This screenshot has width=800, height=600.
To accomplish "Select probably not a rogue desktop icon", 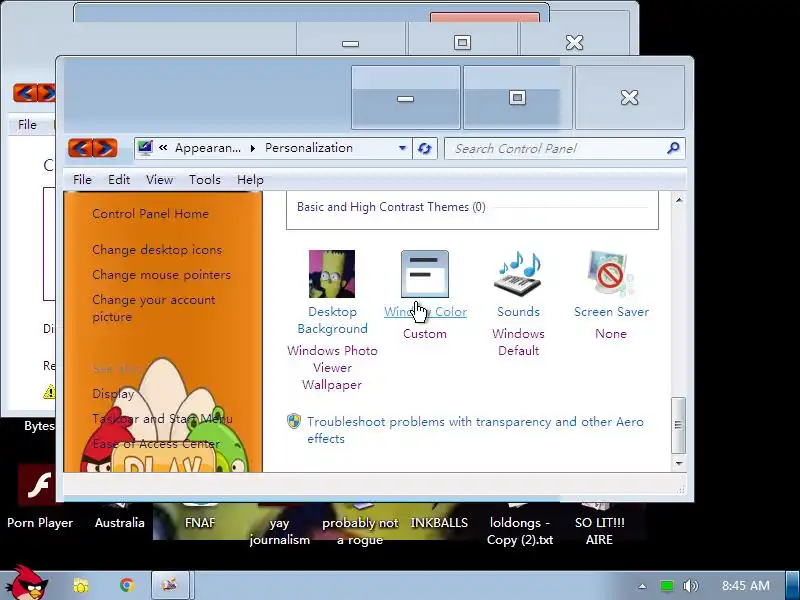I will (360, 531).
